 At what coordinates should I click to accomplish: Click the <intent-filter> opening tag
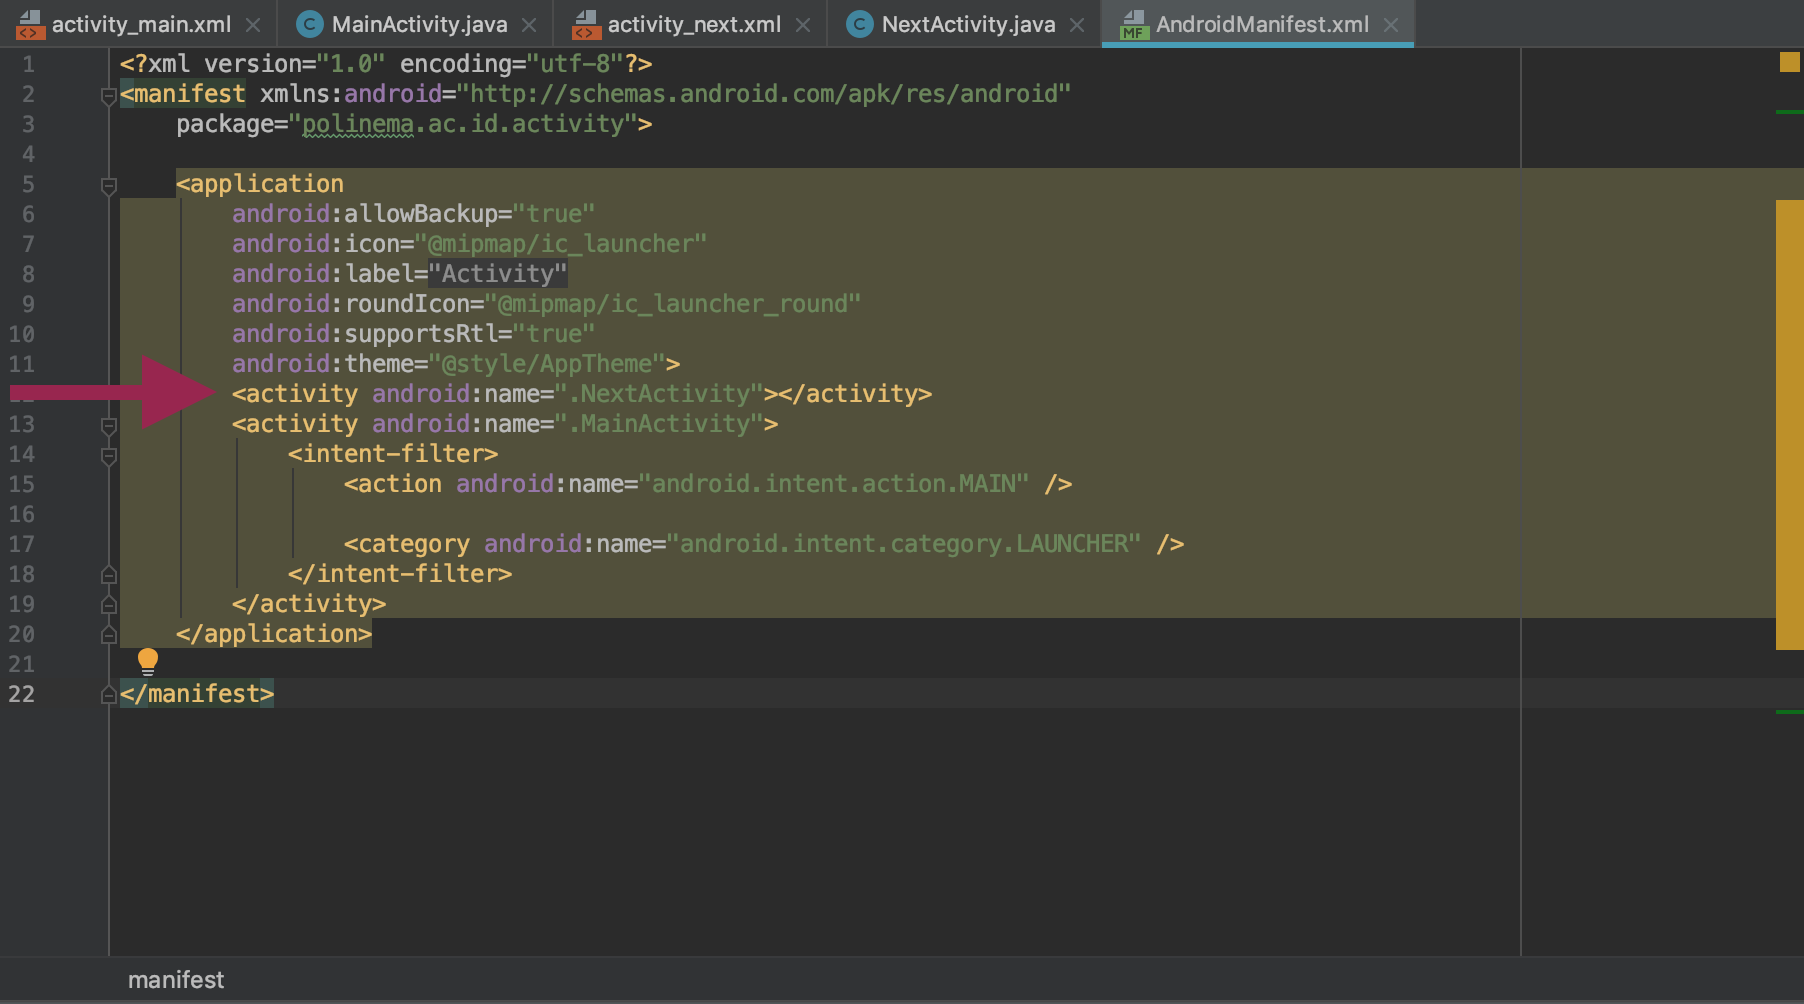[x=393, y=454]
